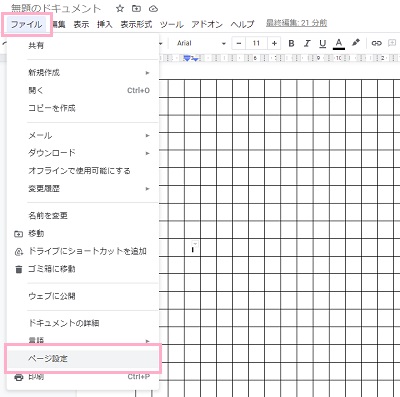Open the last edit history link
This screenshot has width=400, height=397.
(296, 23)
